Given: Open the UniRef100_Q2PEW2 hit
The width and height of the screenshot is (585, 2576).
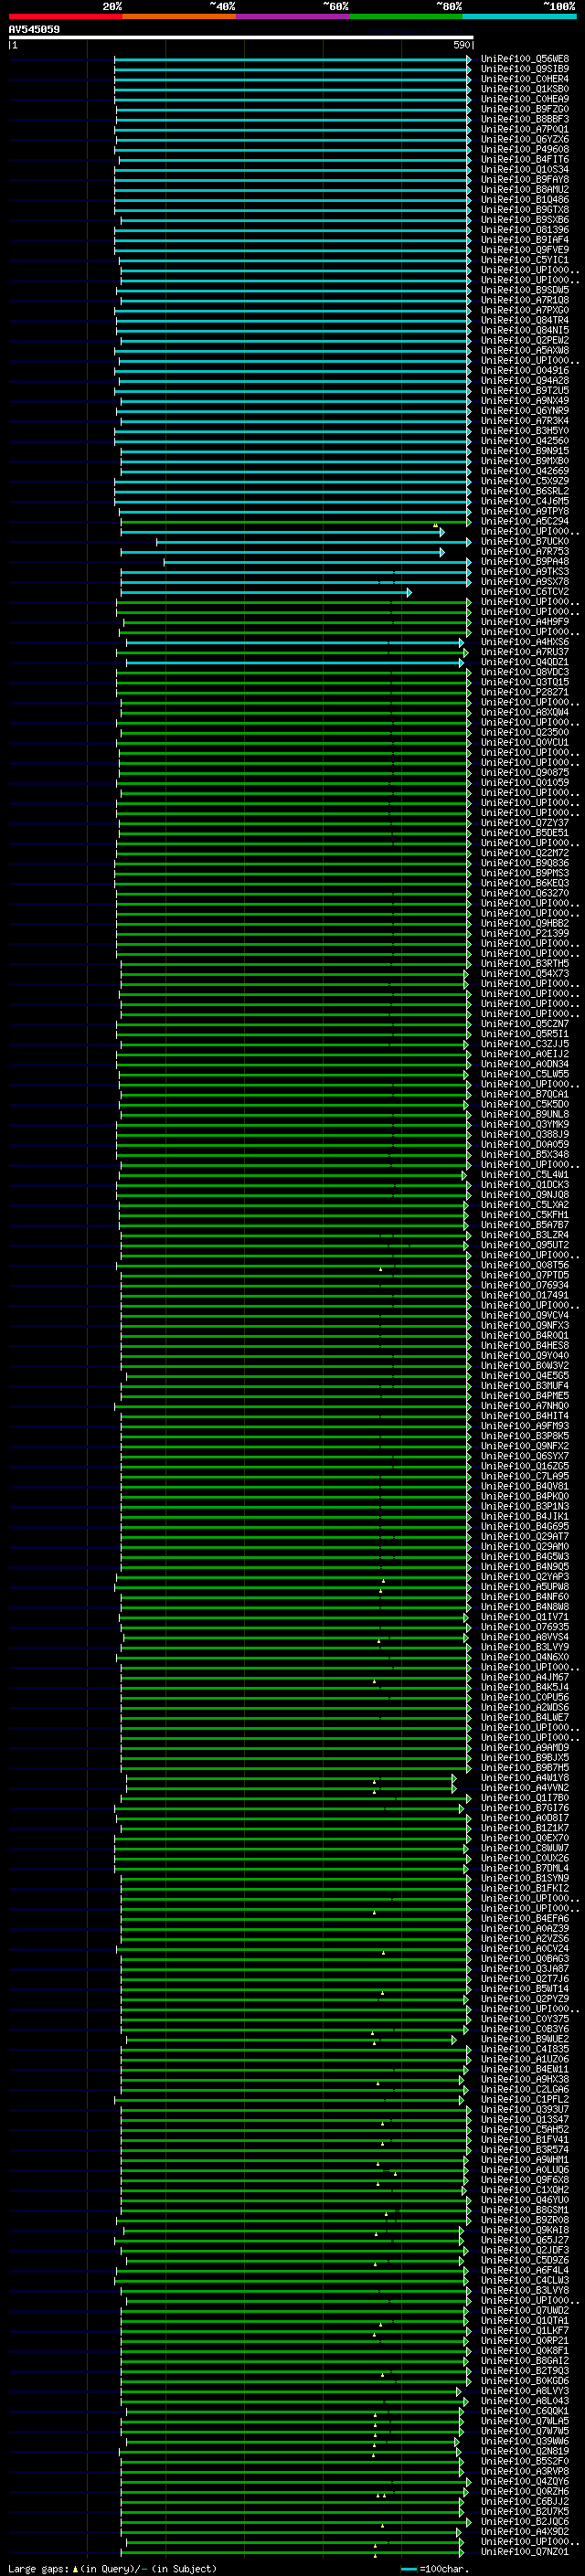Looking at the screenshot, I should 525,340.
